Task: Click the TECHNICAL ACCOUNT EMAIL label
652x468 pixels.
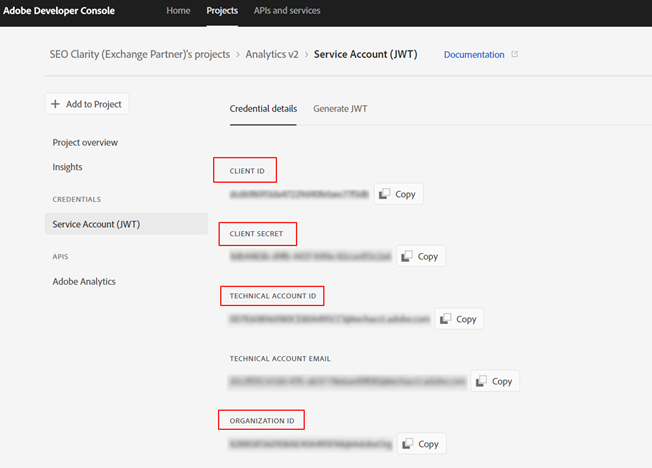Action: point(280,359)
